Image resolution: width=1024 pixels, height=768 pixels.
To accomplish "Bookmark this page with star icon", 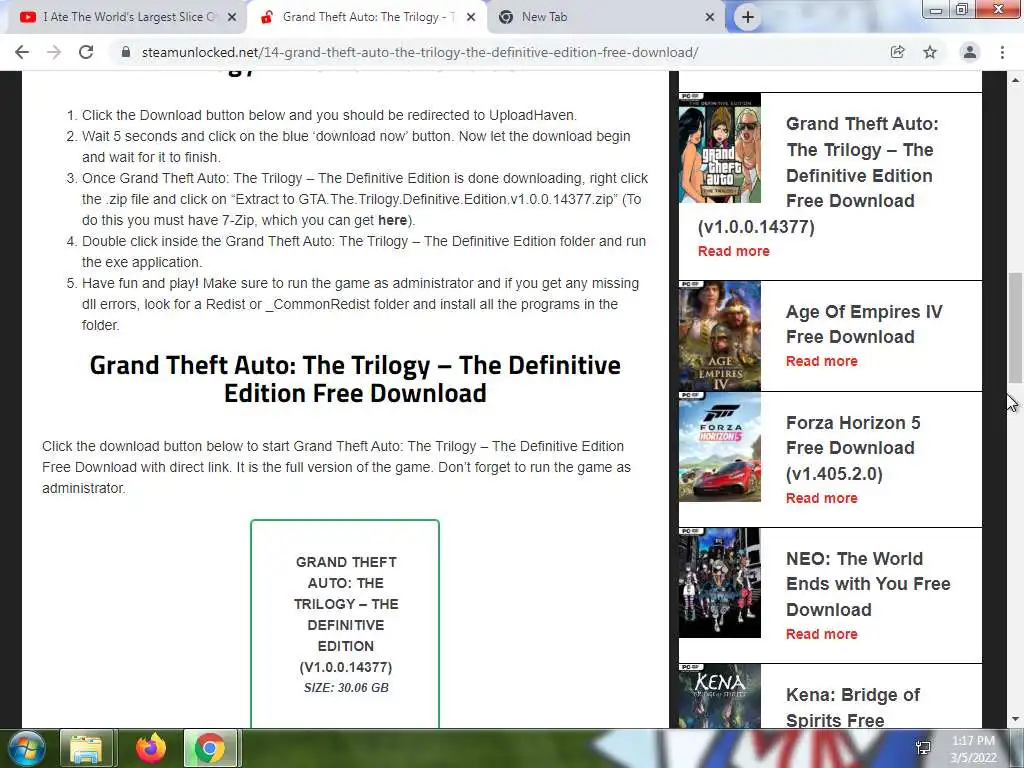I will (930, 52).
